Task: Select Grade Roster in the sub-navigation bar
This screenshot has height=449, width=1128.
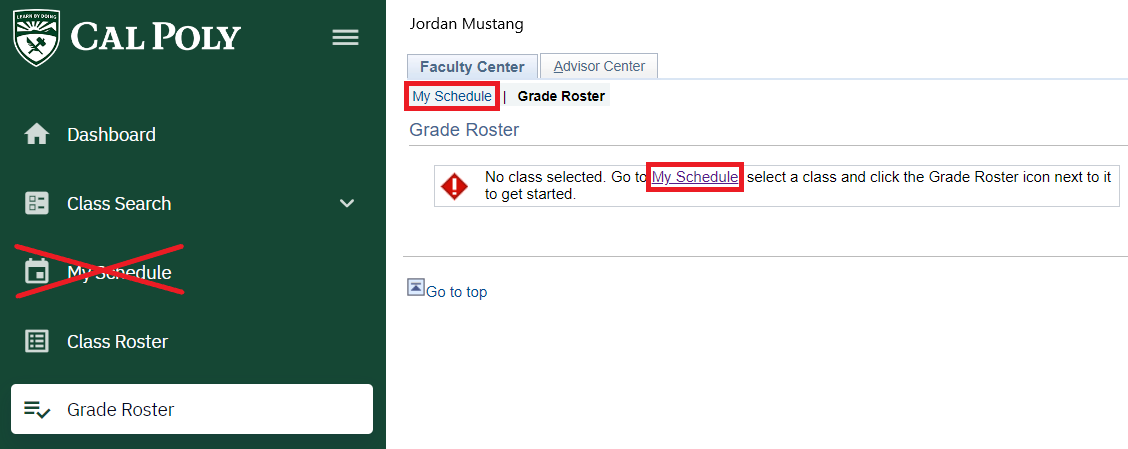Action: [561, 97]
